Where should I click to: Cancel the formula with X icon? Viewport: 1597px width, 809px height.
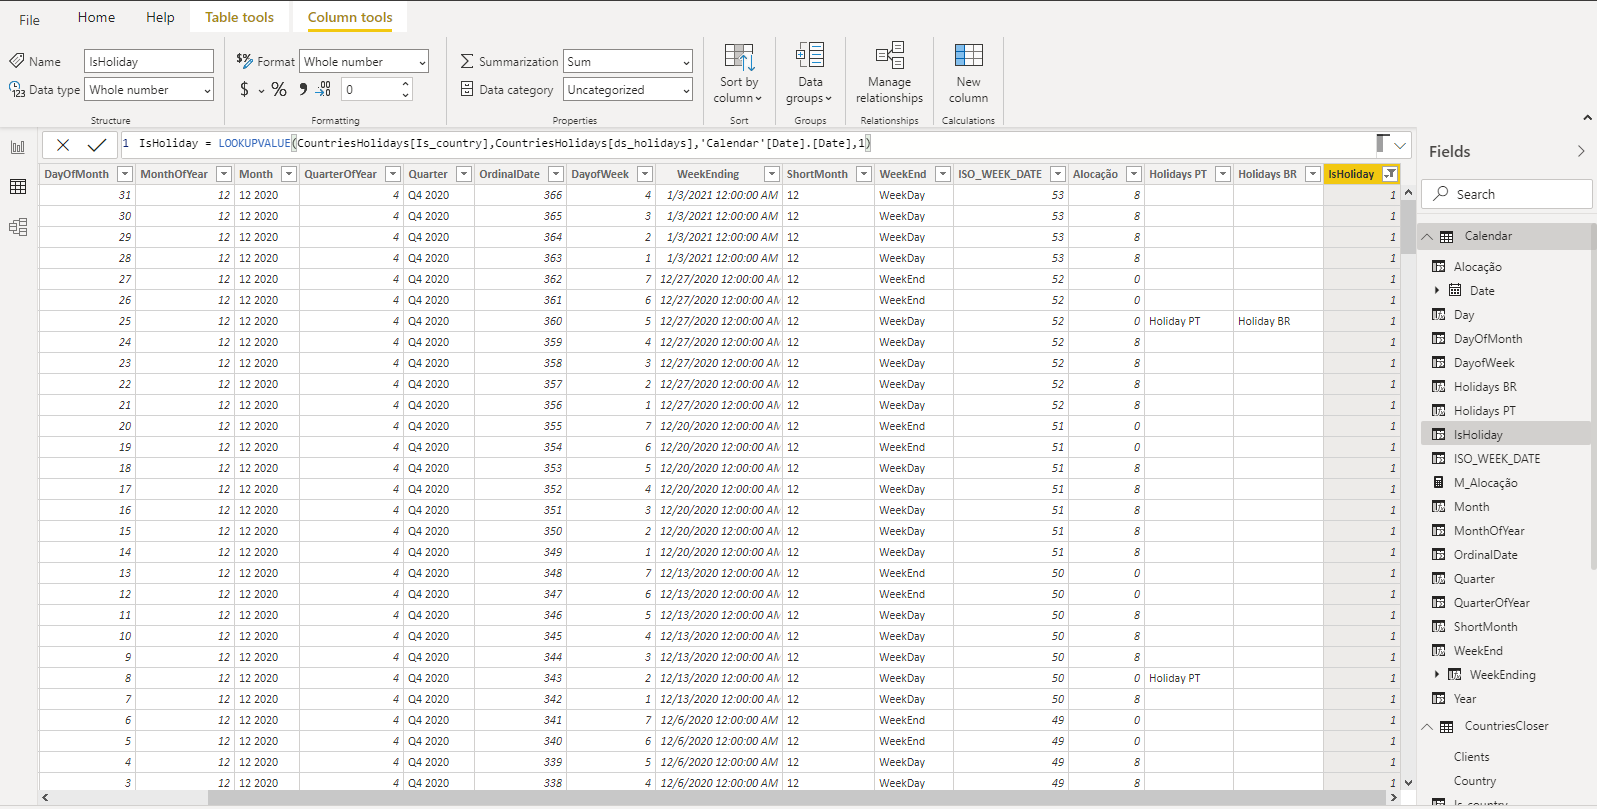point(63,145)
